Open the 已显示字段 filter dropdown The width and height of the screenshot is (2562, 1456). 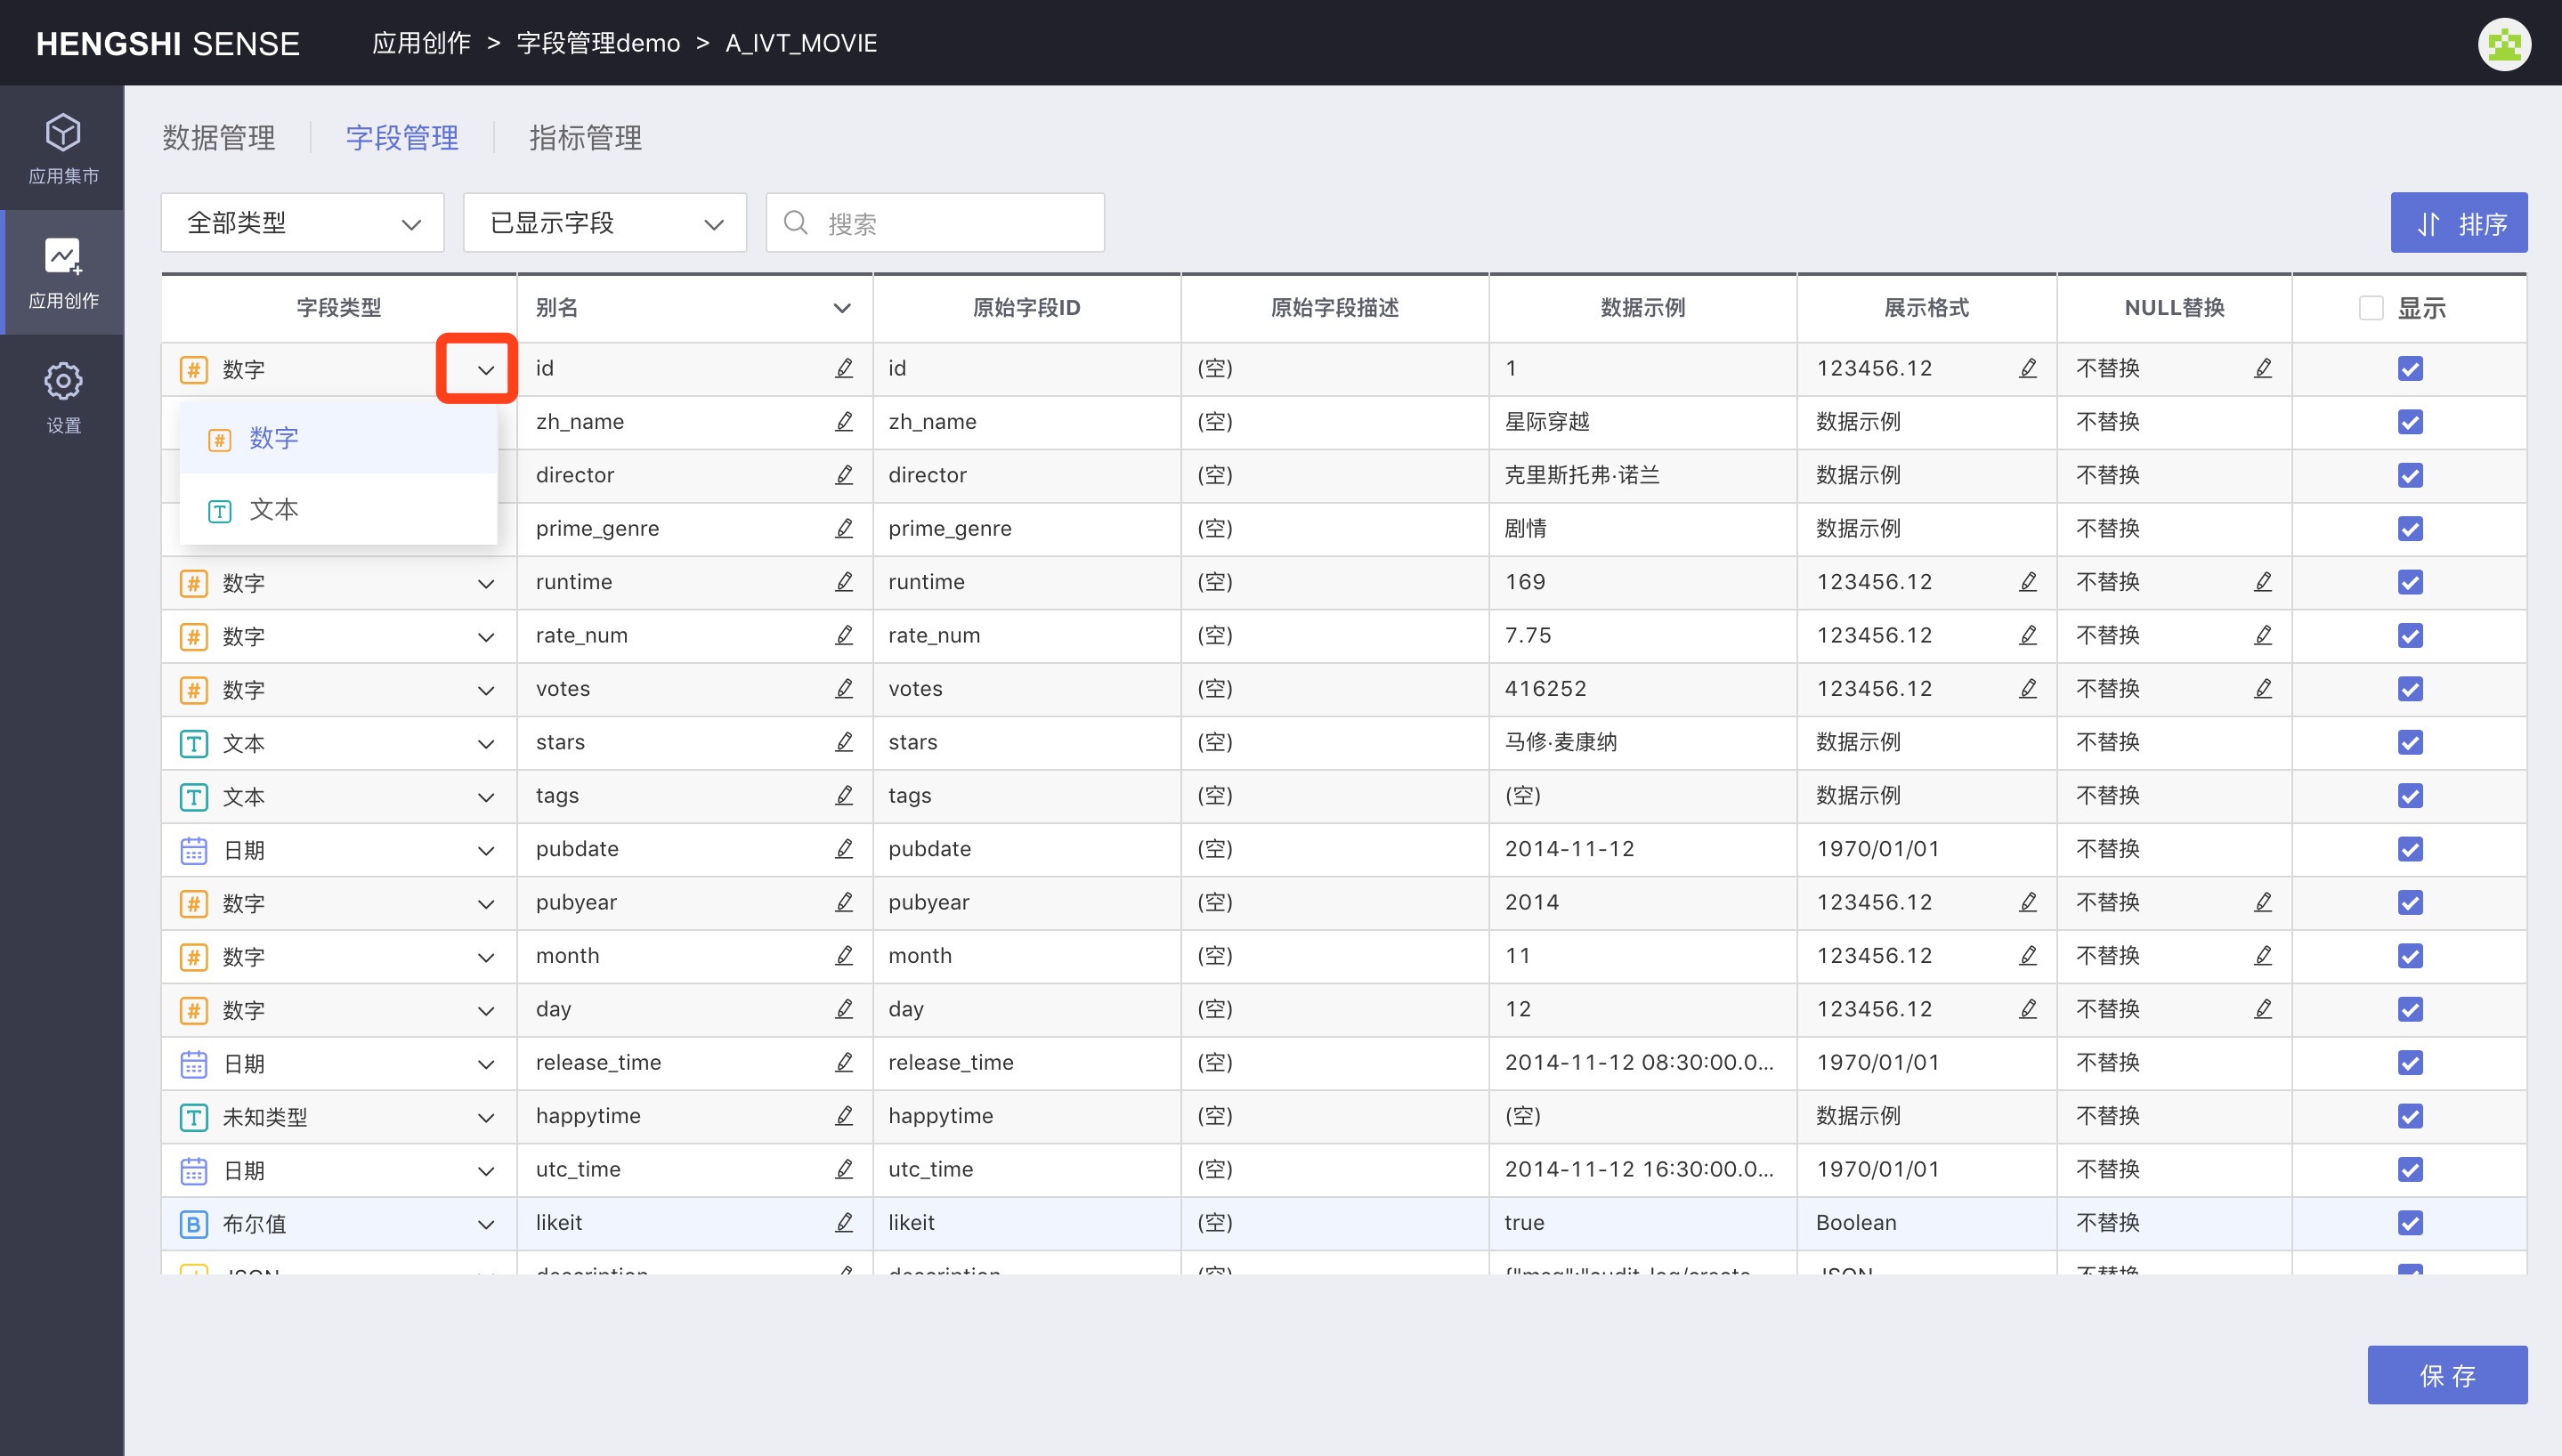(604, 222)
